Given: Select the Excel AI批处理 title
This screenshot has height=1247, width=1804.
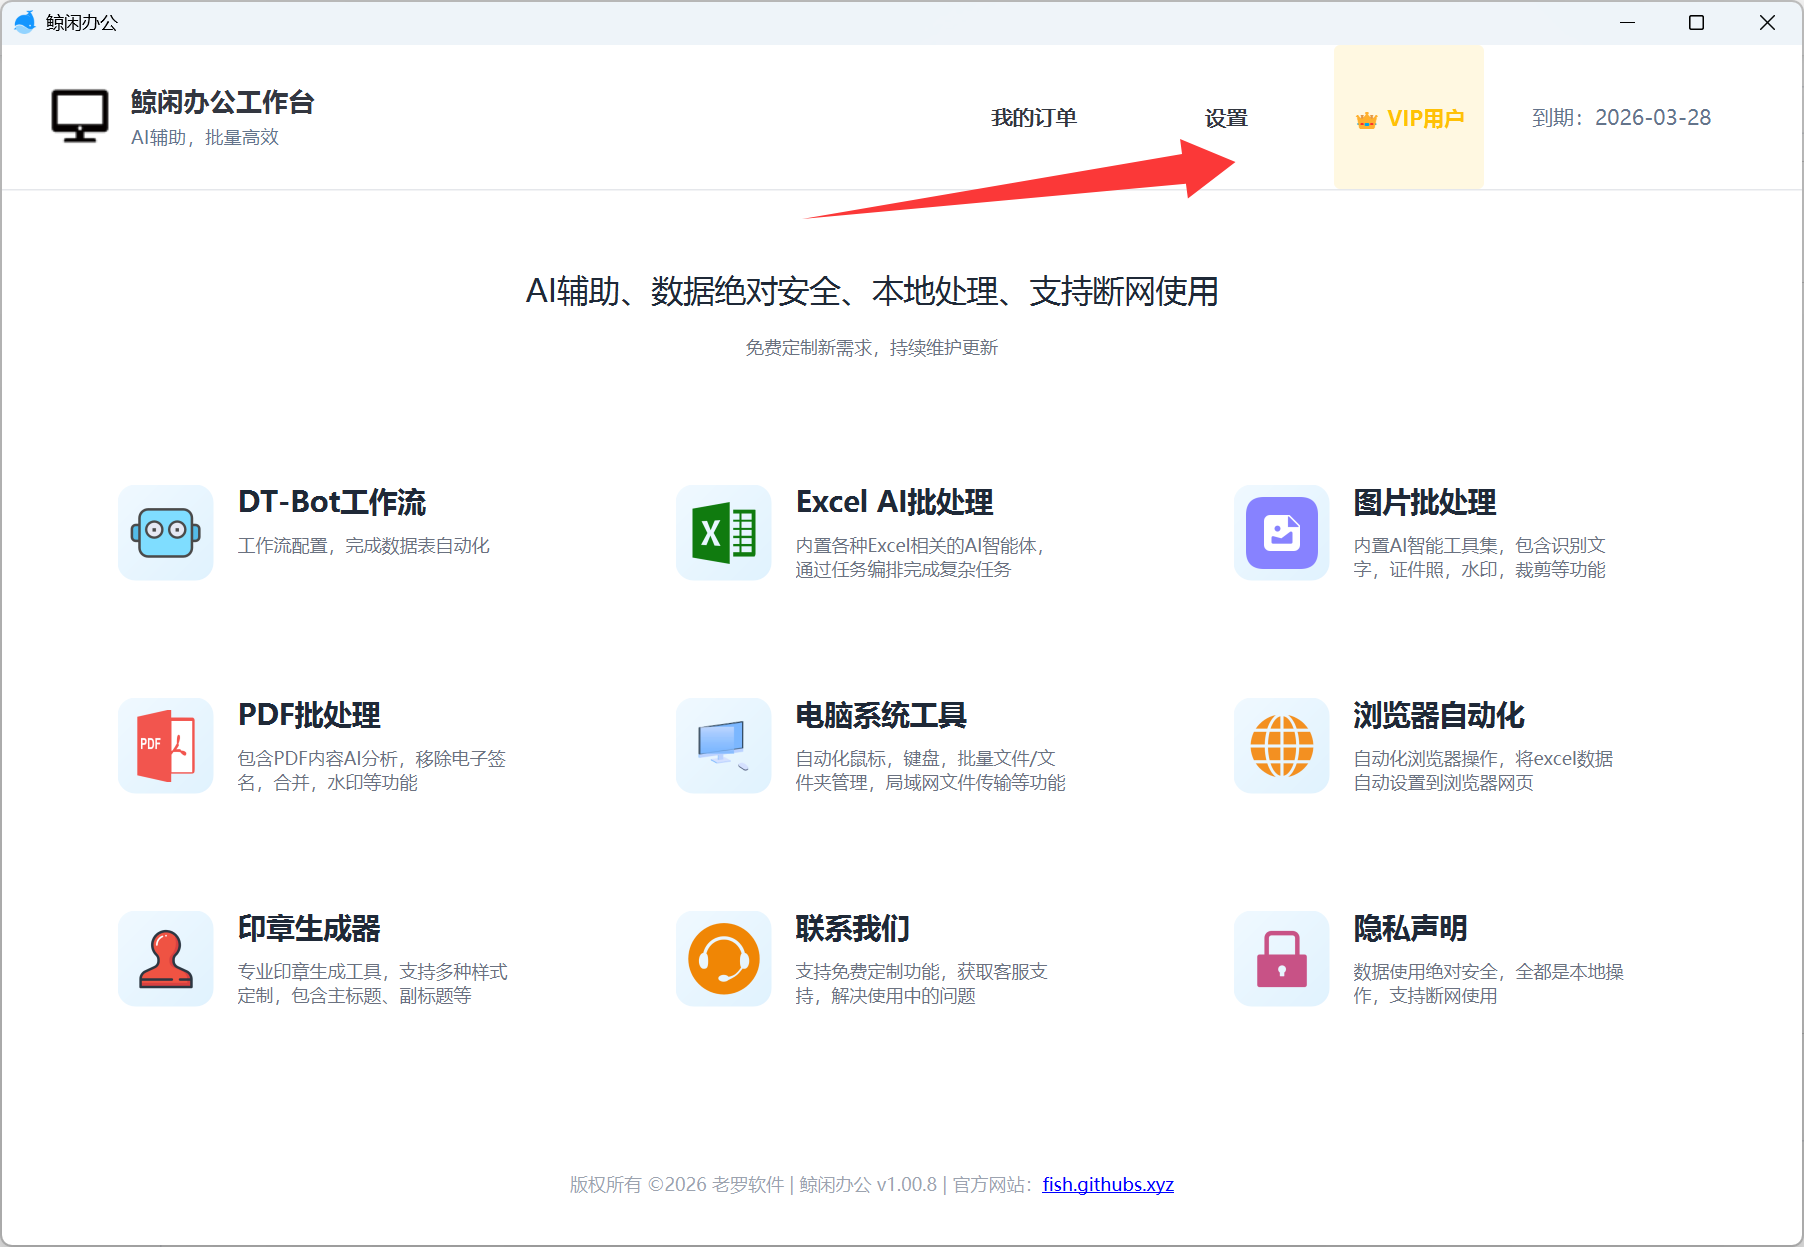Looking at the screenshot, I should click(894, 502).
